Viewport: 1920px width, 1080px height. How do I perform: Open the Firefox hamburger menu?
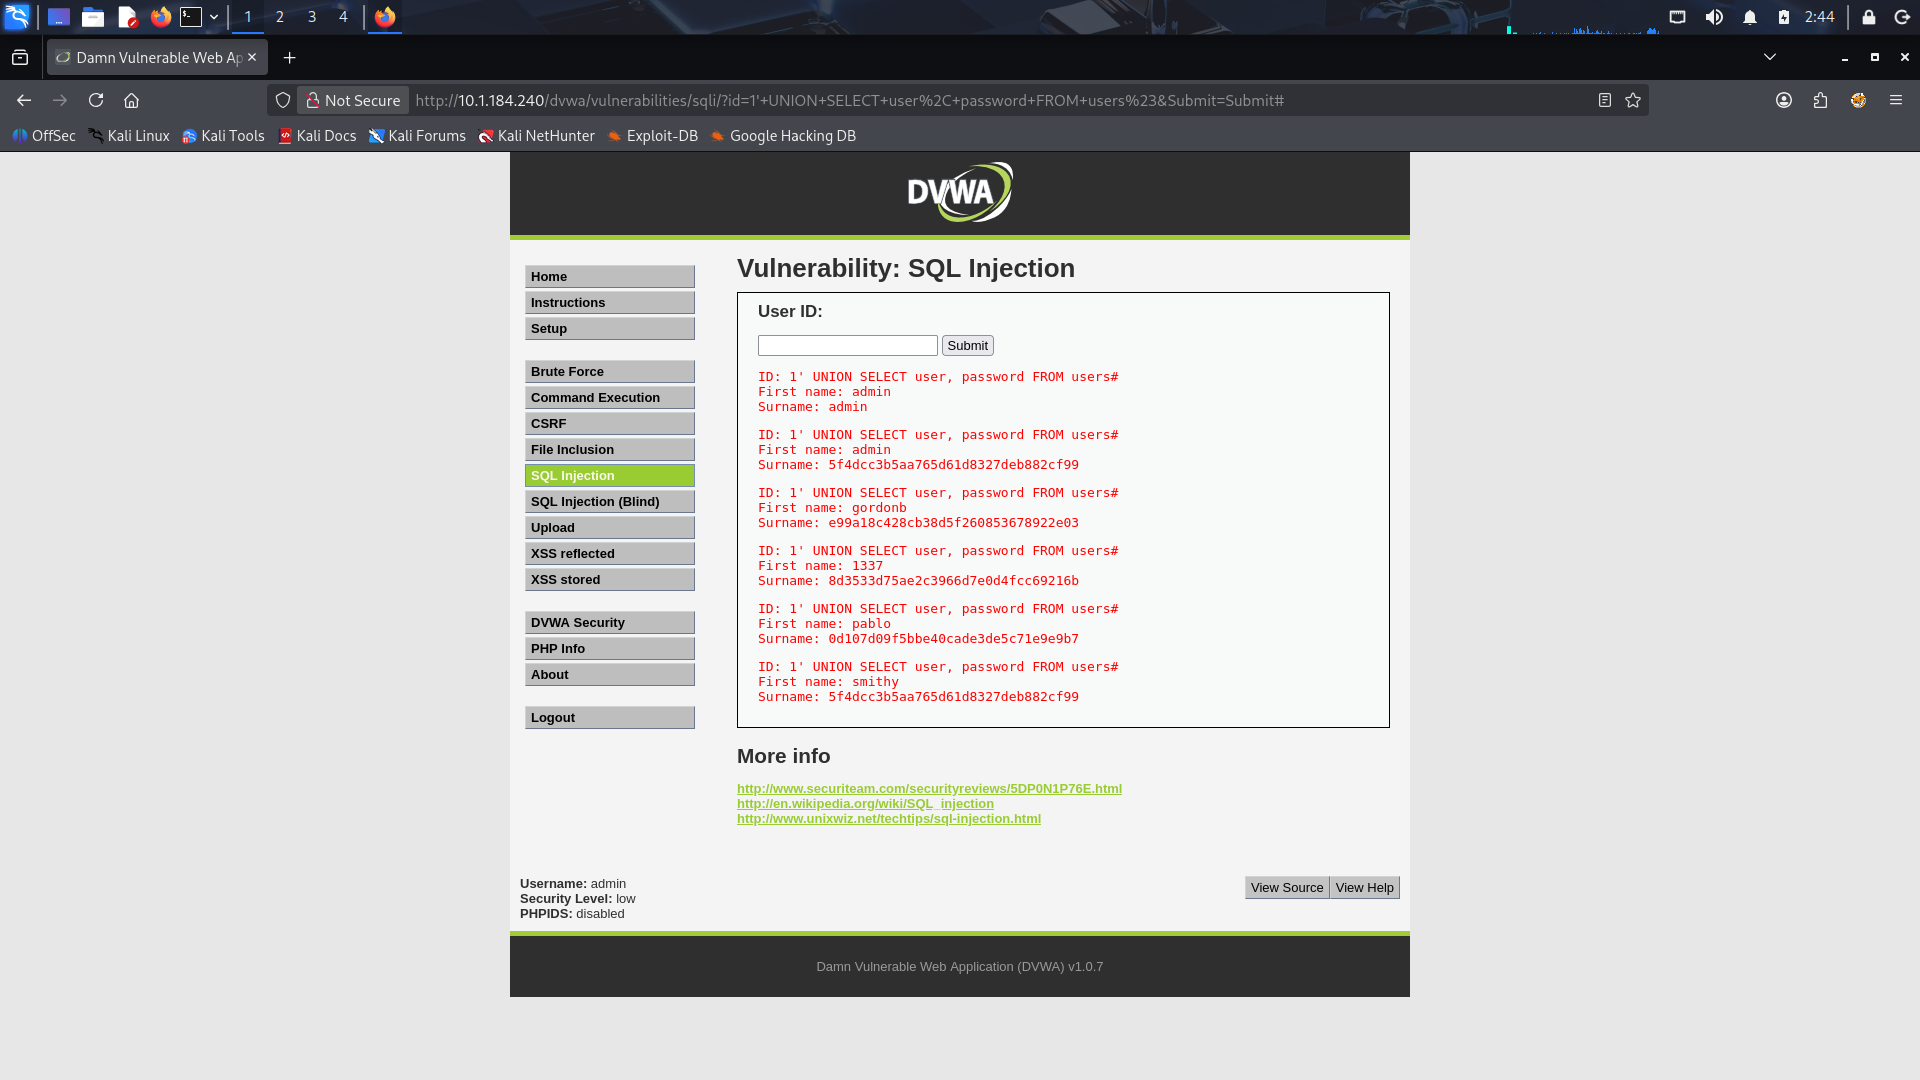1896,100
